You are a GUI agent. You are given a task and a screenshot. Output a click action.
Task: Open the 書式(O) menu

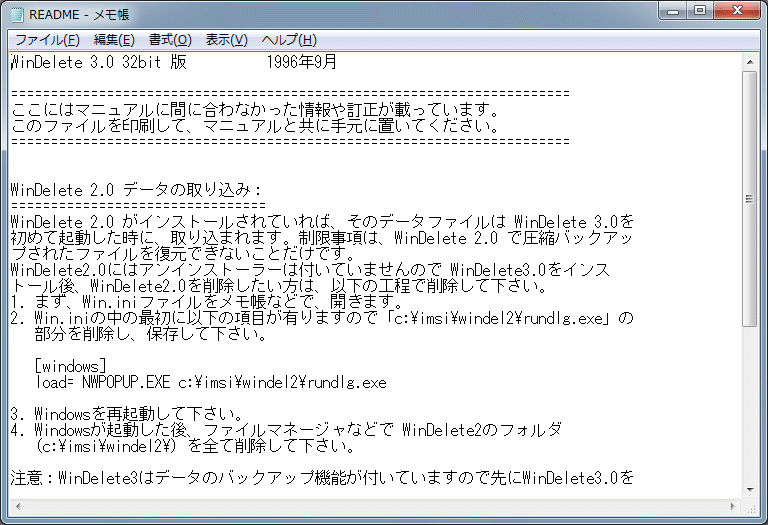pyautogui.click(x=170, y=40)
